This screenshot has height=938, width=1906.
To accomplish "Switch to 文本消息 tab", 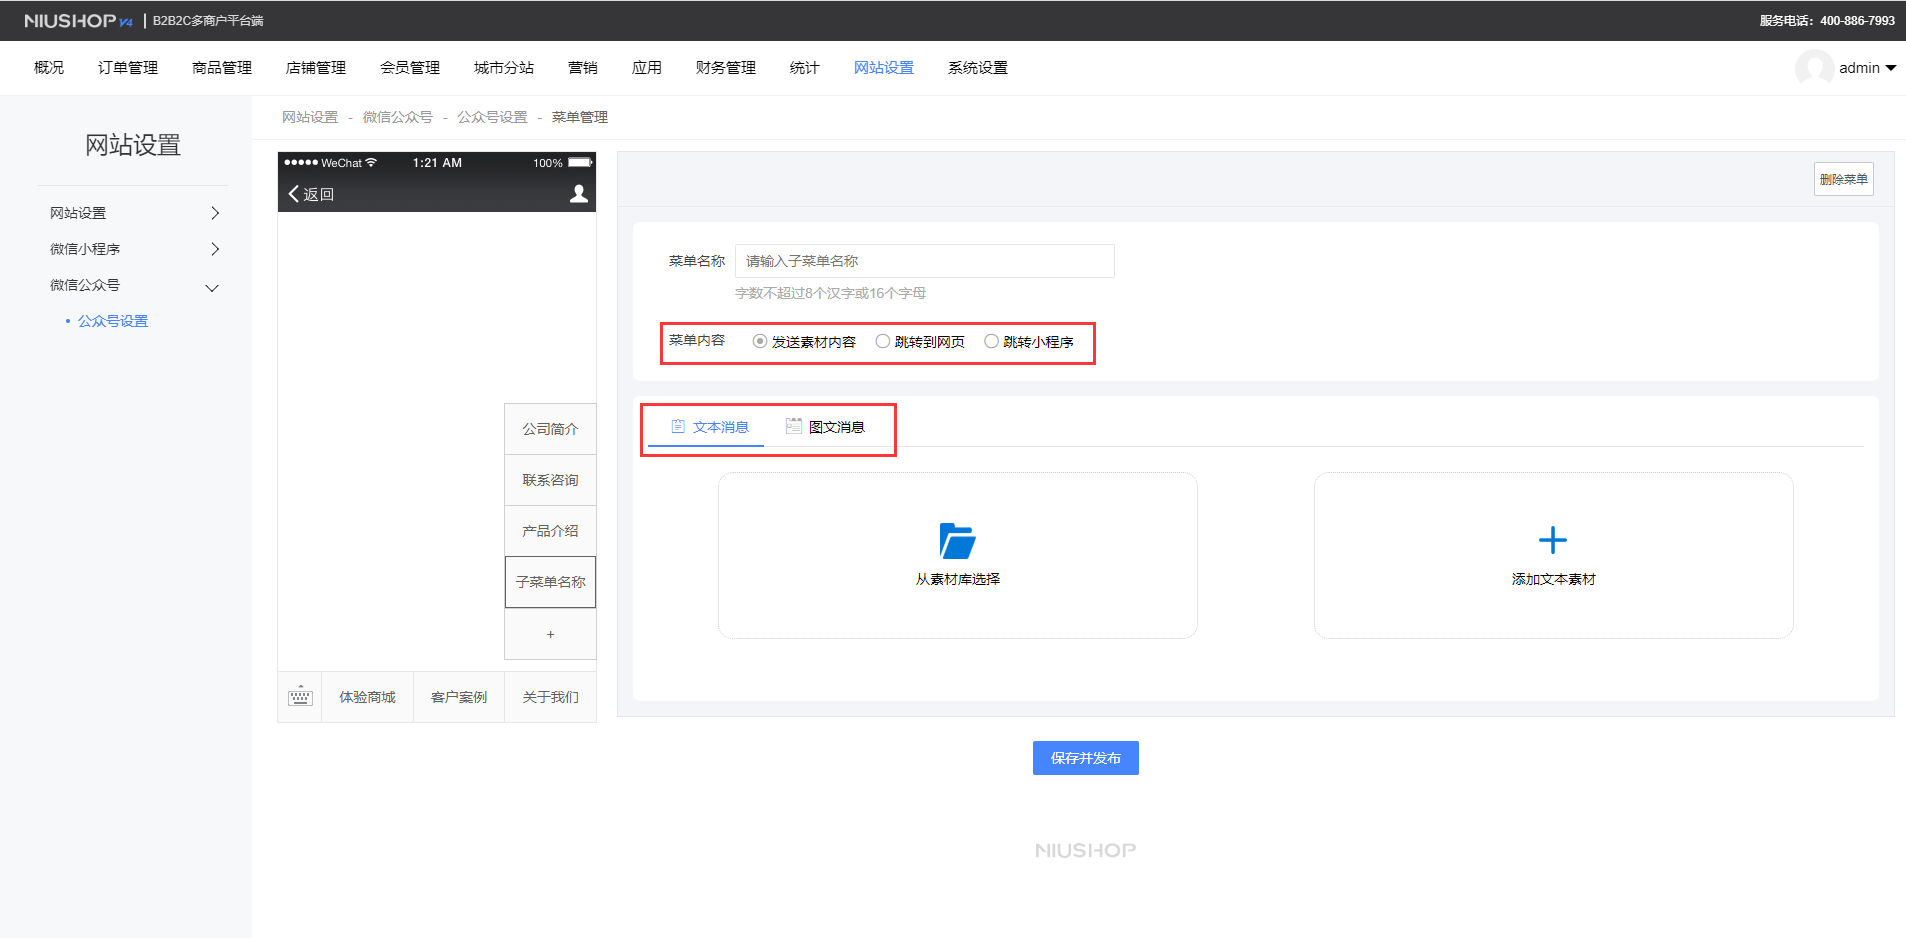I will tap(707, 427).
